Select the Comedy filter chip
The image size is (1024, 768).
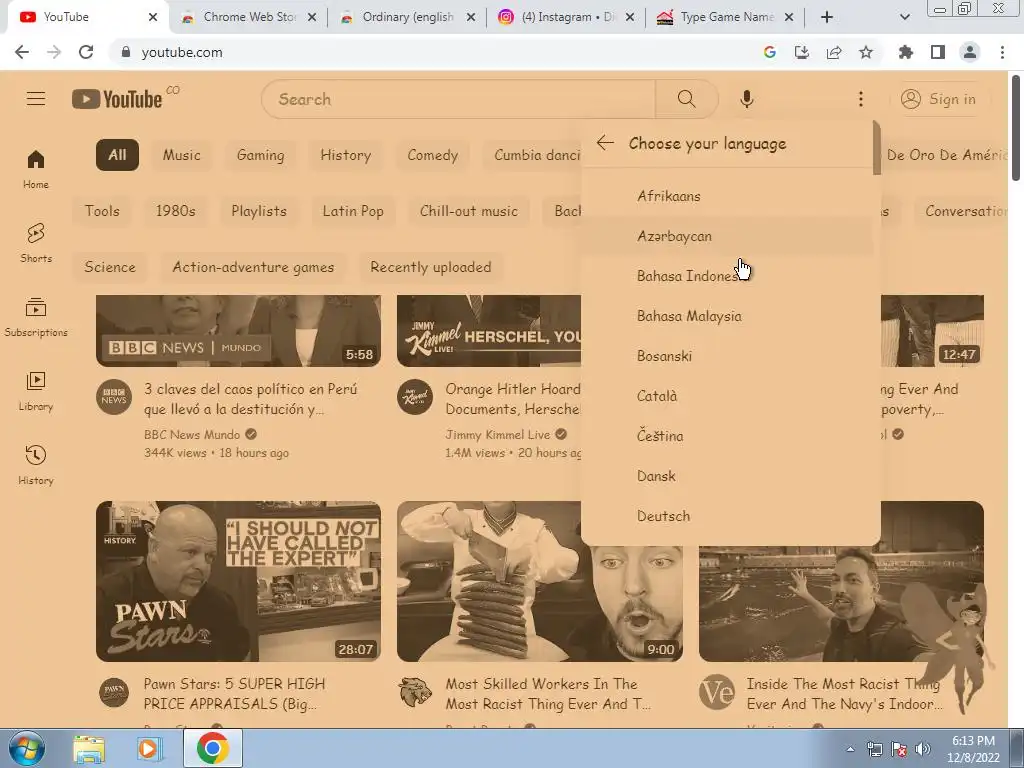[432, 155]
